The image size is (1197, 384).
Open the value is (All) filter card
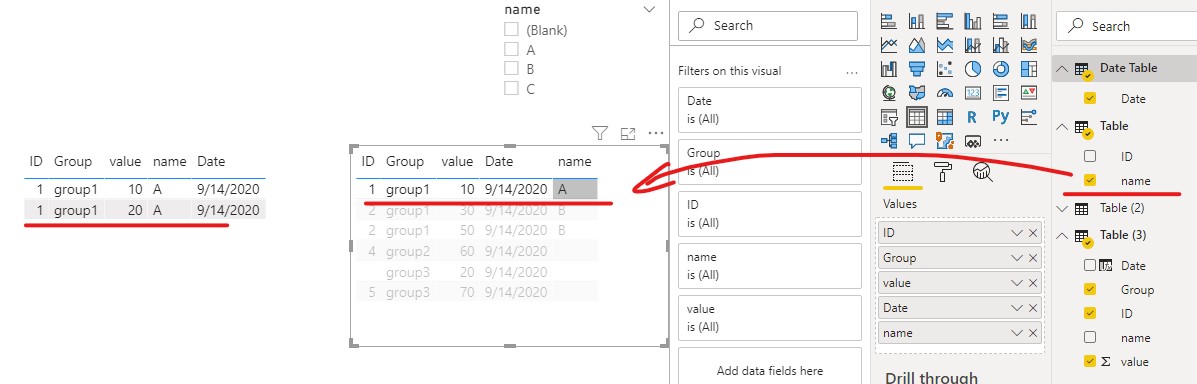770,318
